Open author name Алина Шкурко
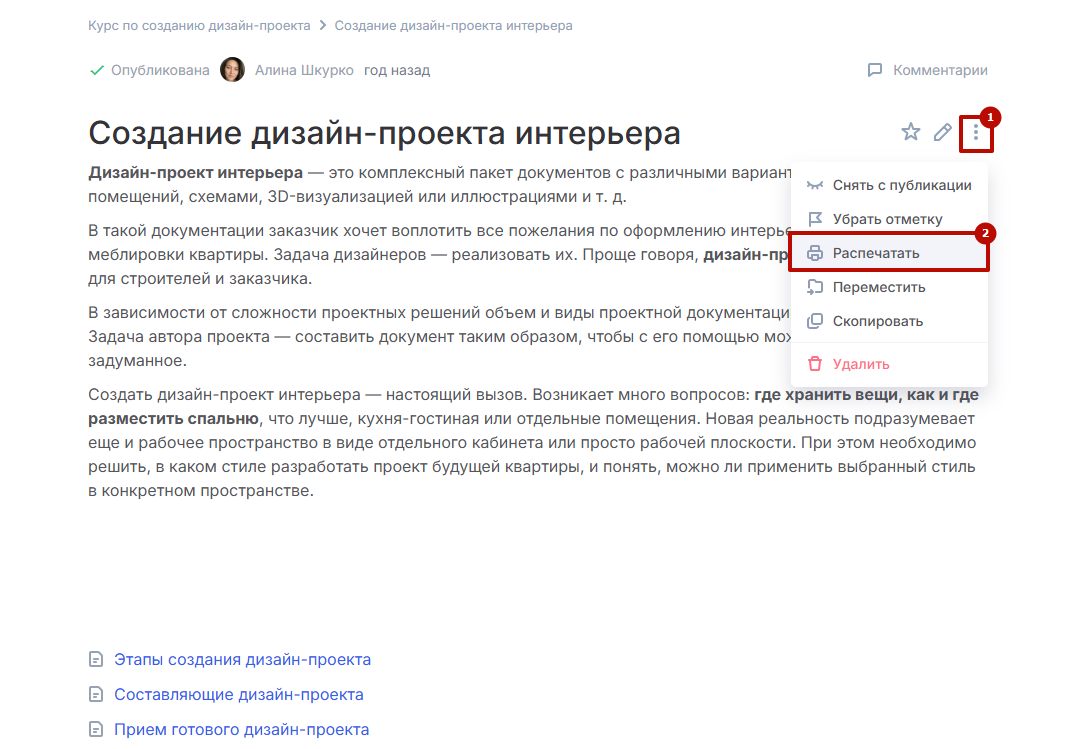Image resolution: width=1068 pixels, height=749 pixels. point(304,70)
